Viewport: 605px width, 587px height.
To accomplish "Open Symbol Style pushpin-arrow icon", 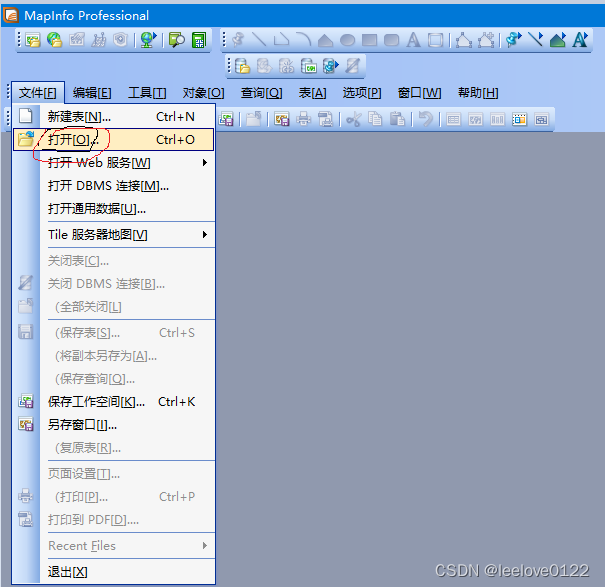I will click(514, 40).
